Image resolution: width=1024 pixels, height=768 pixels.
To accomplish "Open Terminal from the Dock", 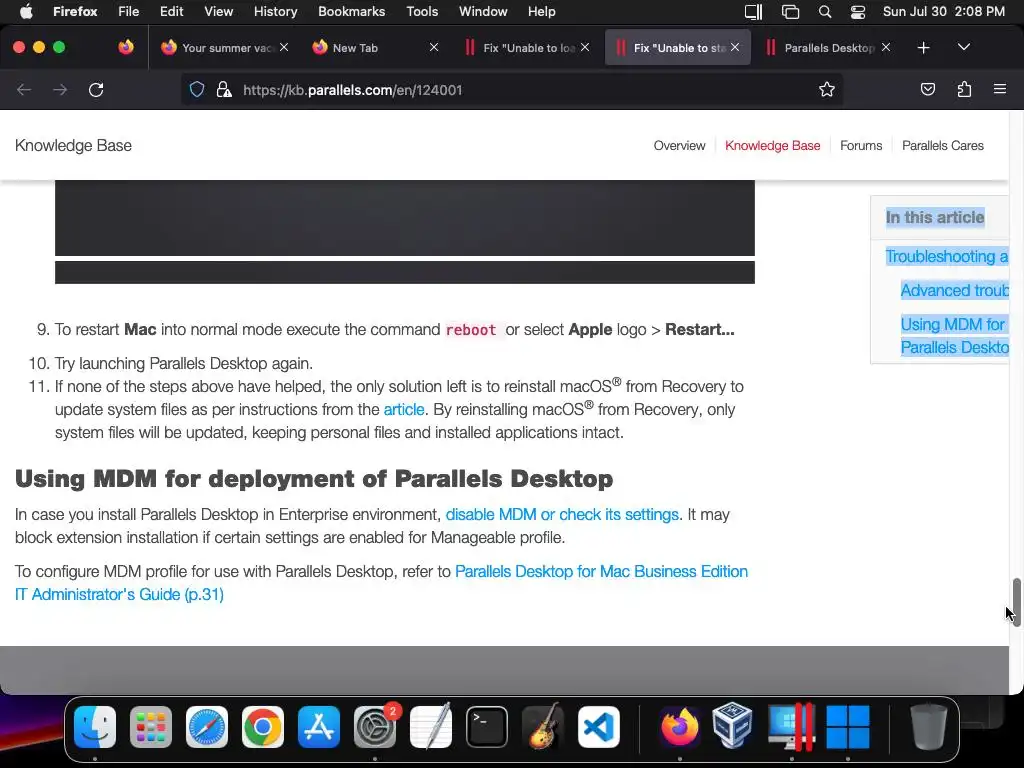I will pos(487,727).
